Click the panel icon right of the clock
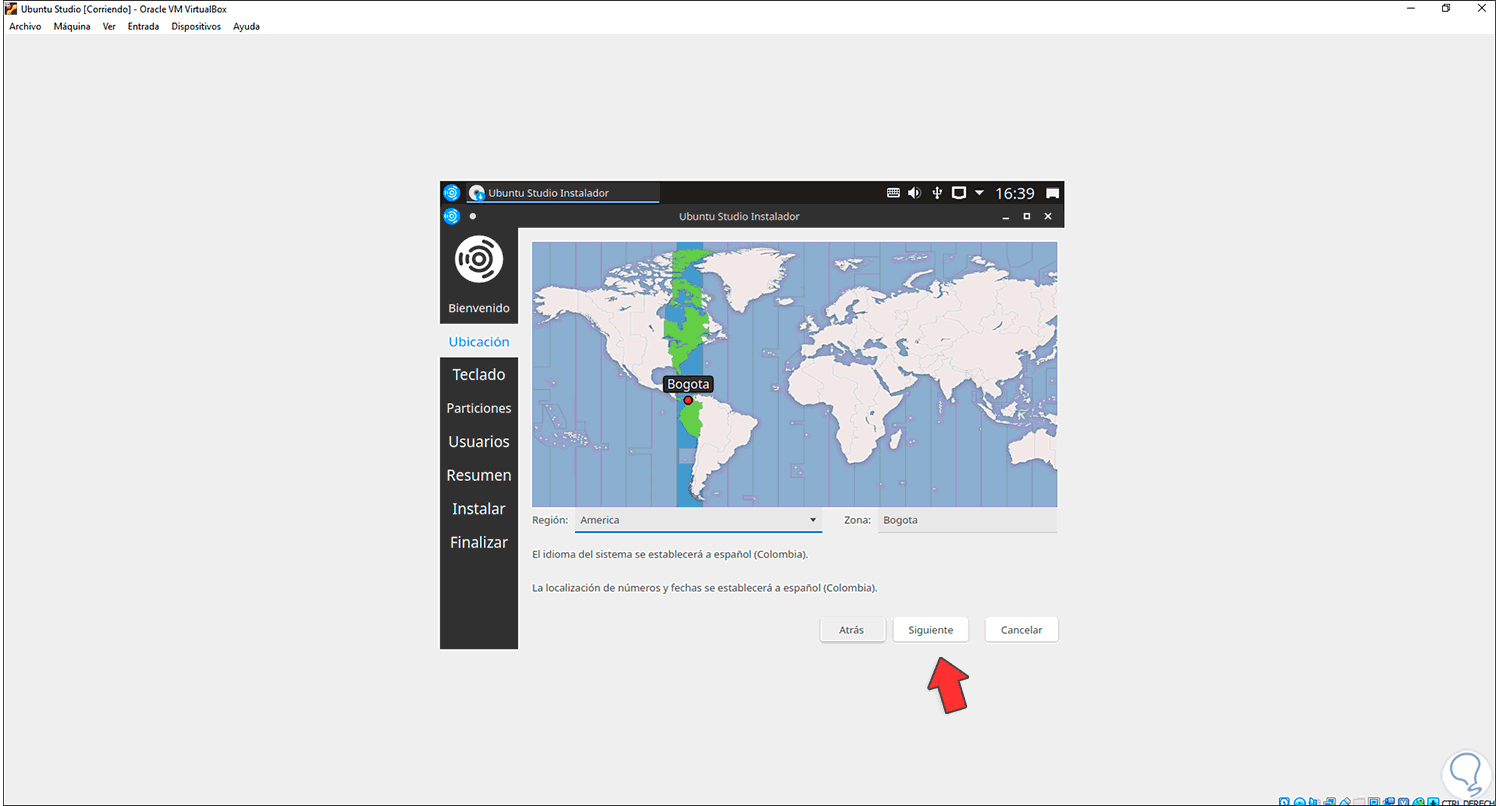The height and width of the screenshot is (806, 1500). tap(1052, 193)
